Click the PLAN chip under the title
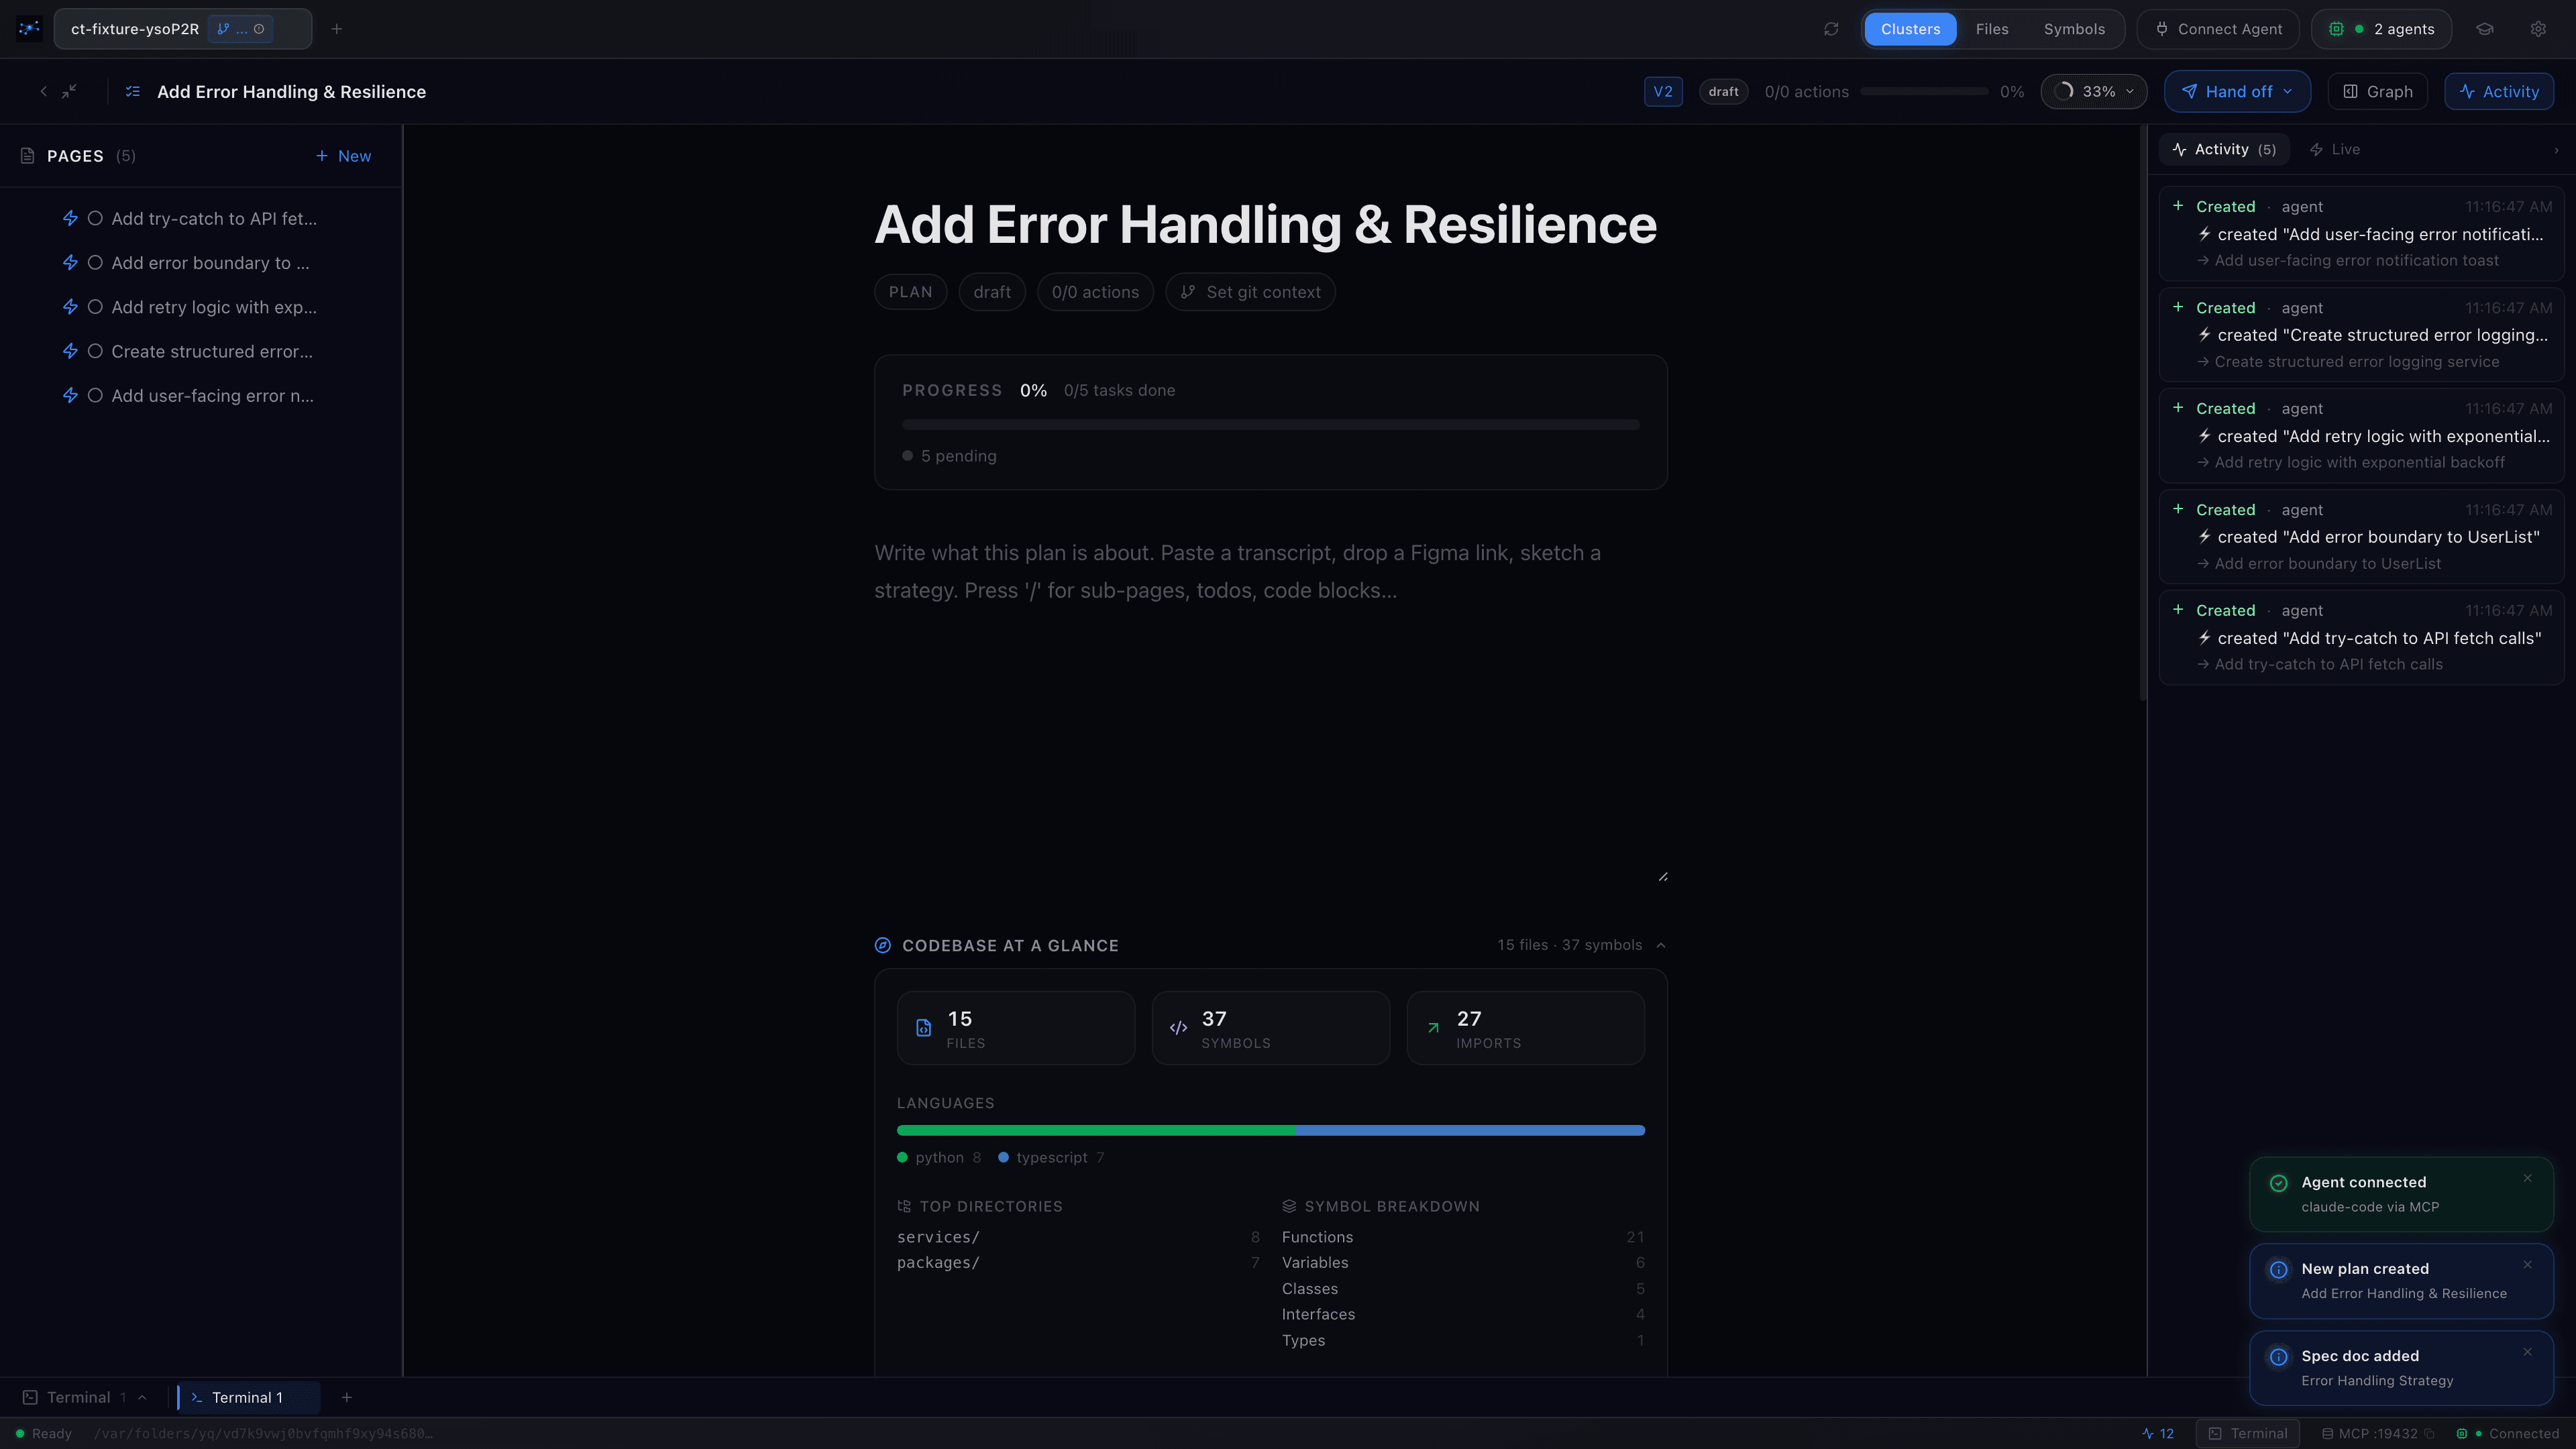Viewport: 2576px width, 1449px height. click(910, 292)
